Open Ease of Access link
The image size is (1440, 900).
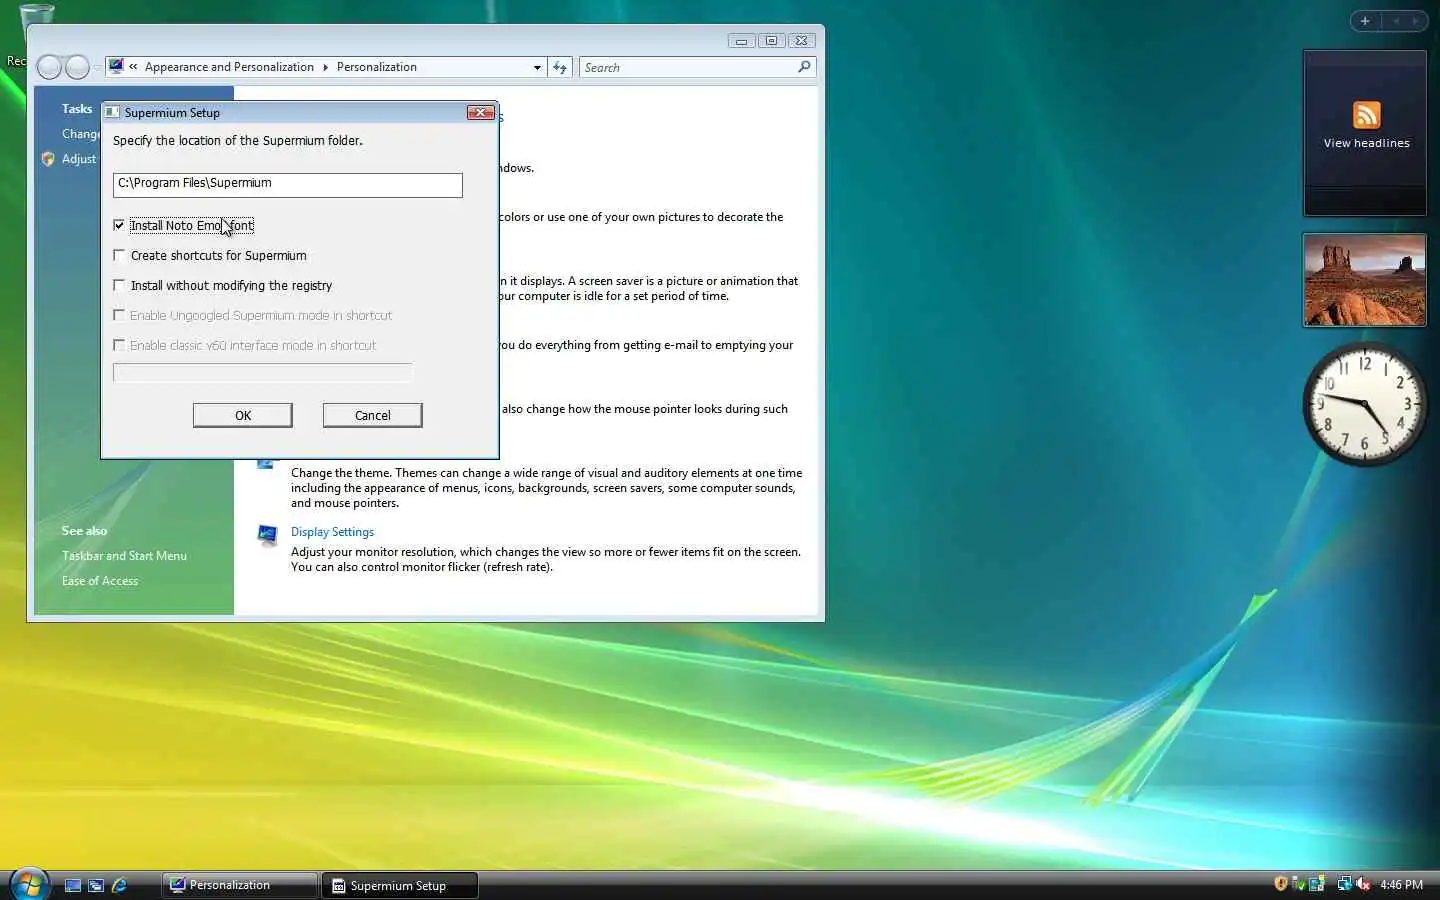tap(100, 581)
